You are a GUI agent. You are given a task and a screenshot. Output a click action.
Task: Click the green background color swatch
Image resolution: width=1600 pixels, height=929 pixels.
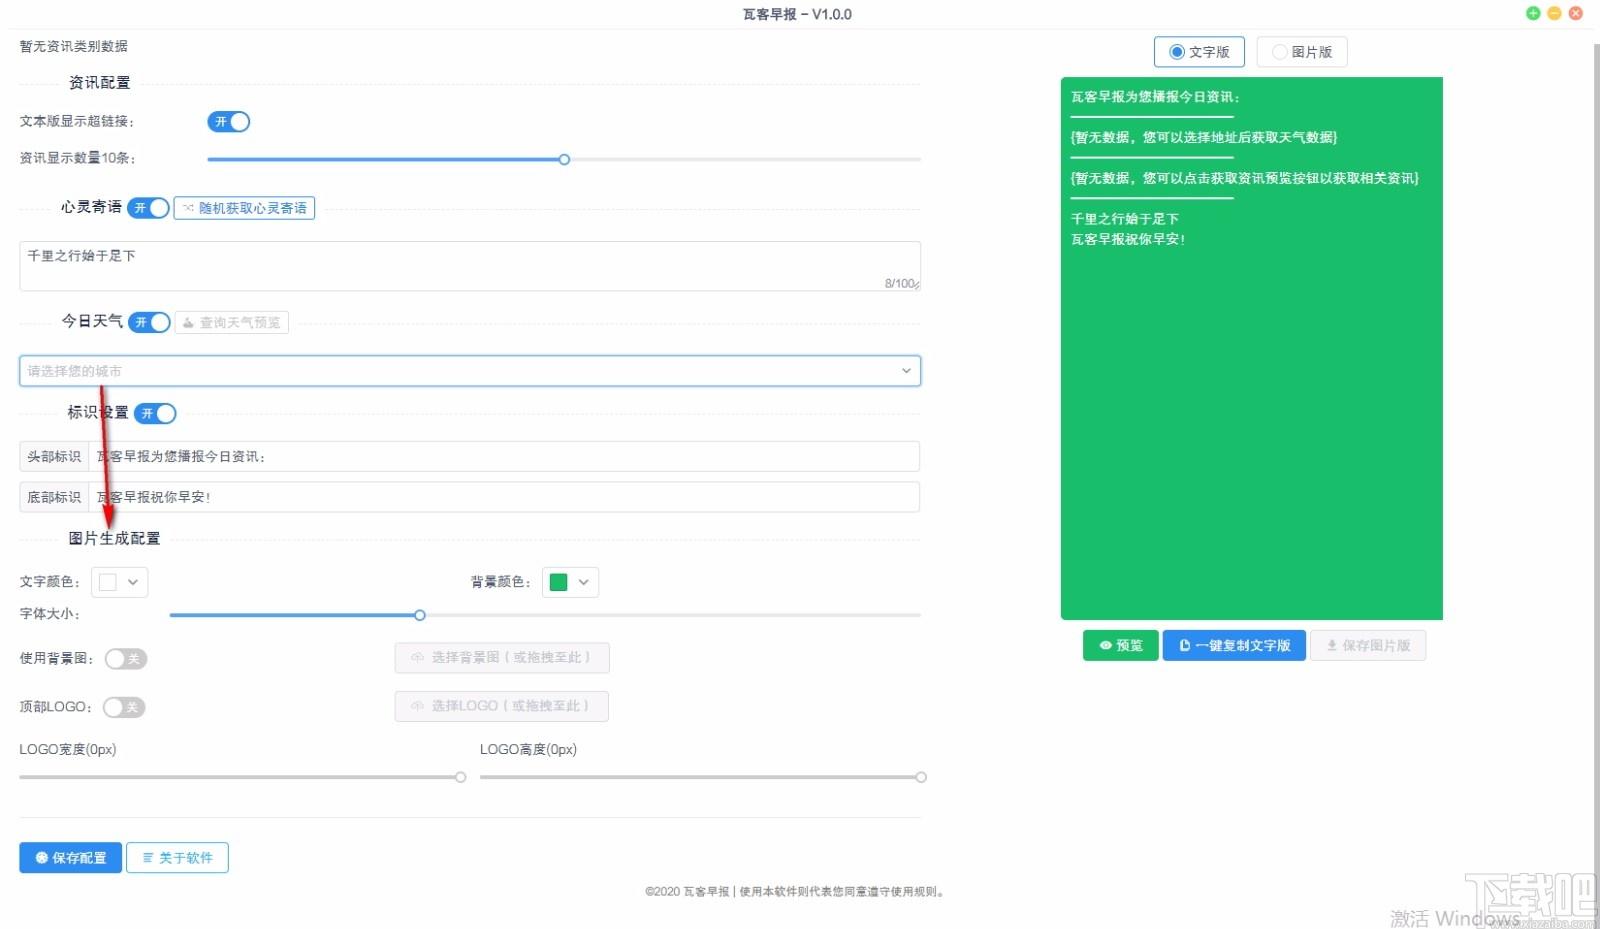coord(559,582)
